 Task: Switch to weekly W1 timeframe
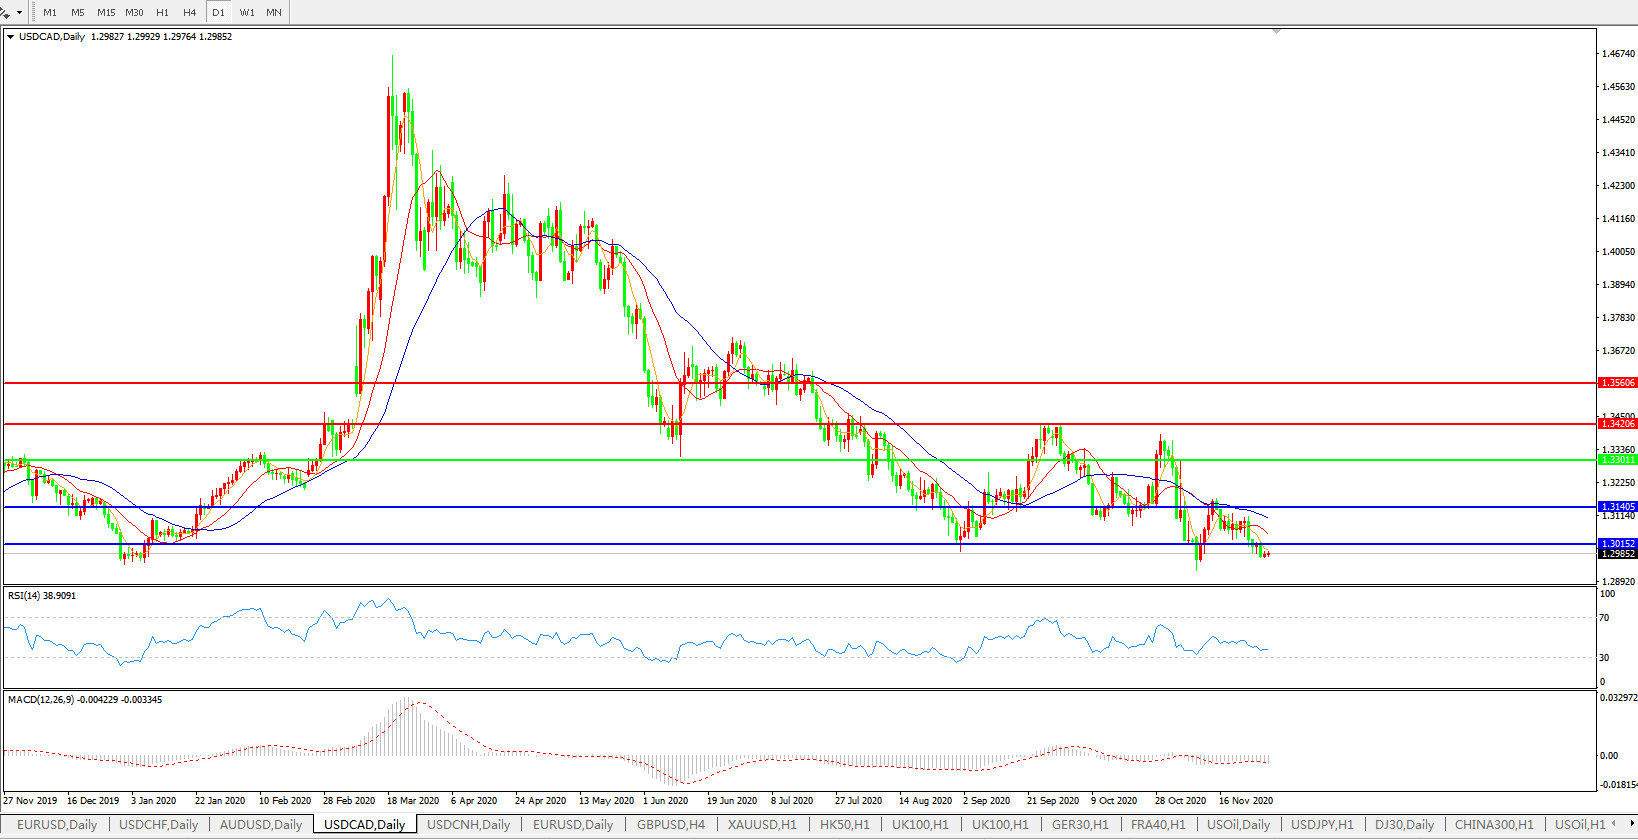click(247, 12)
